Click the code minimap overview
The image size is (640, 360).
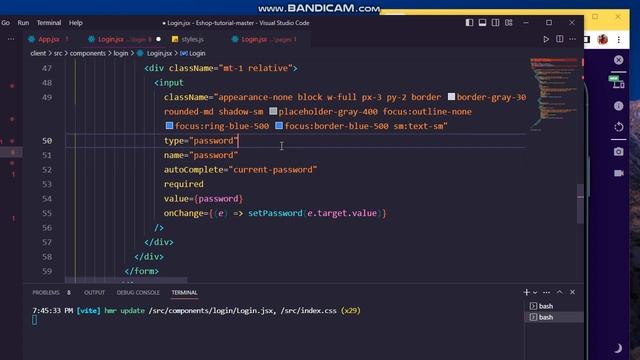tap(554, 94)
